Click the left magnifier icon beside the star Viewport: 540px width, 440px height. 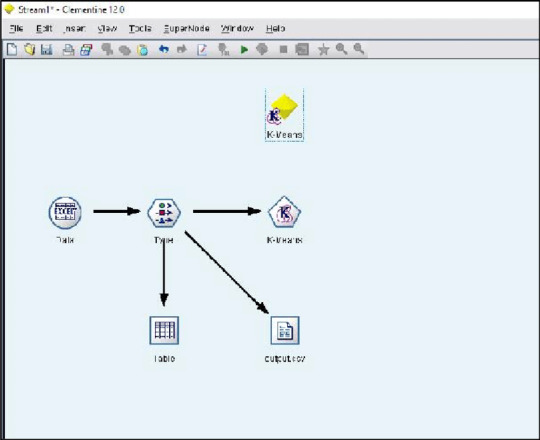[341, 49]
